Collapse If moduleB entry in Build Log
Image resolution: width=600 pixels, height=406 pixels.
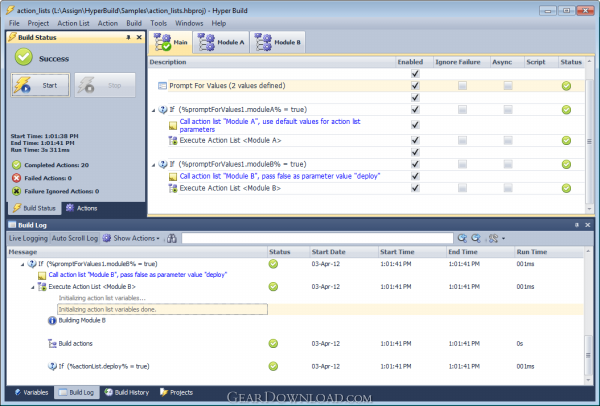point(22,264)
